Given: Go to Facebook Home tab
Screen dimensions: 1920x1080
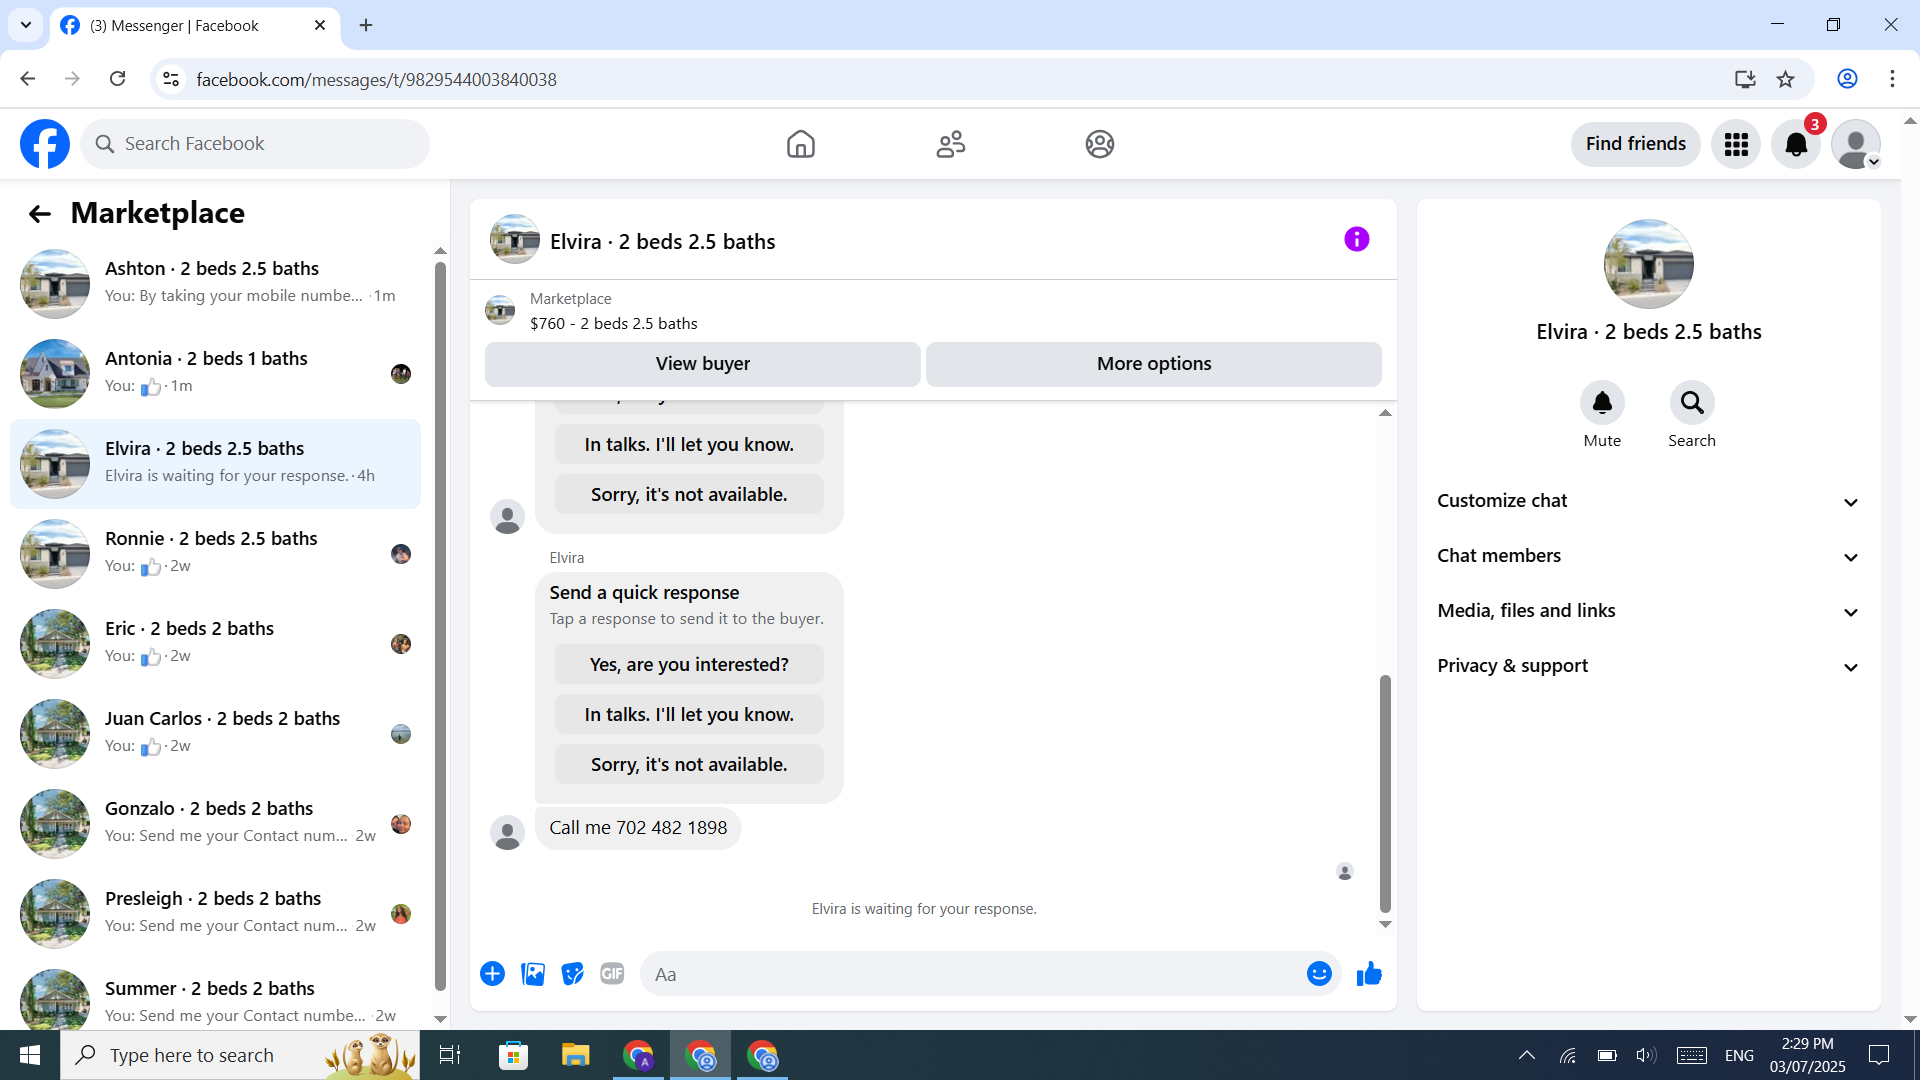Looking at the screenshot, I should click(800, 144).
